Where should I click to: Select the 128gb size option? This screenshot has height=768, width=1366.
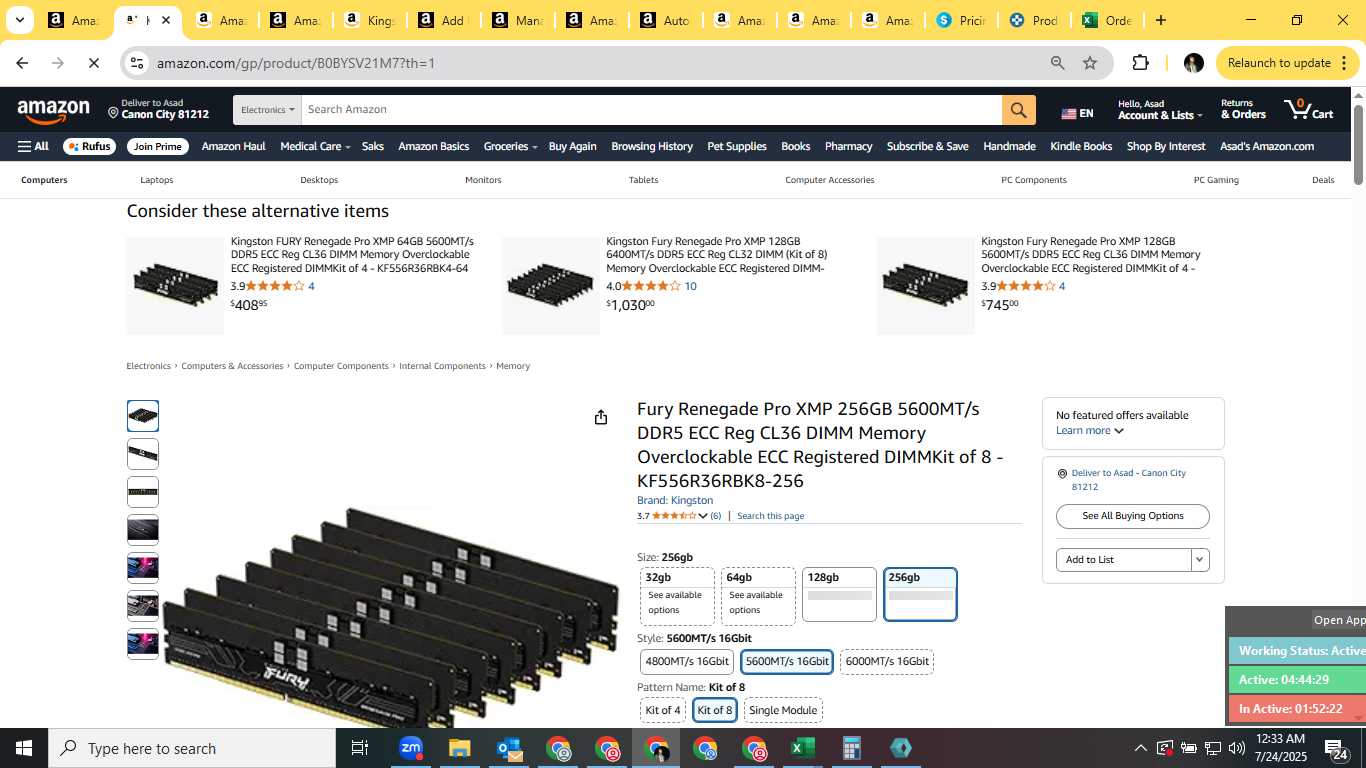tap(839, 594)
